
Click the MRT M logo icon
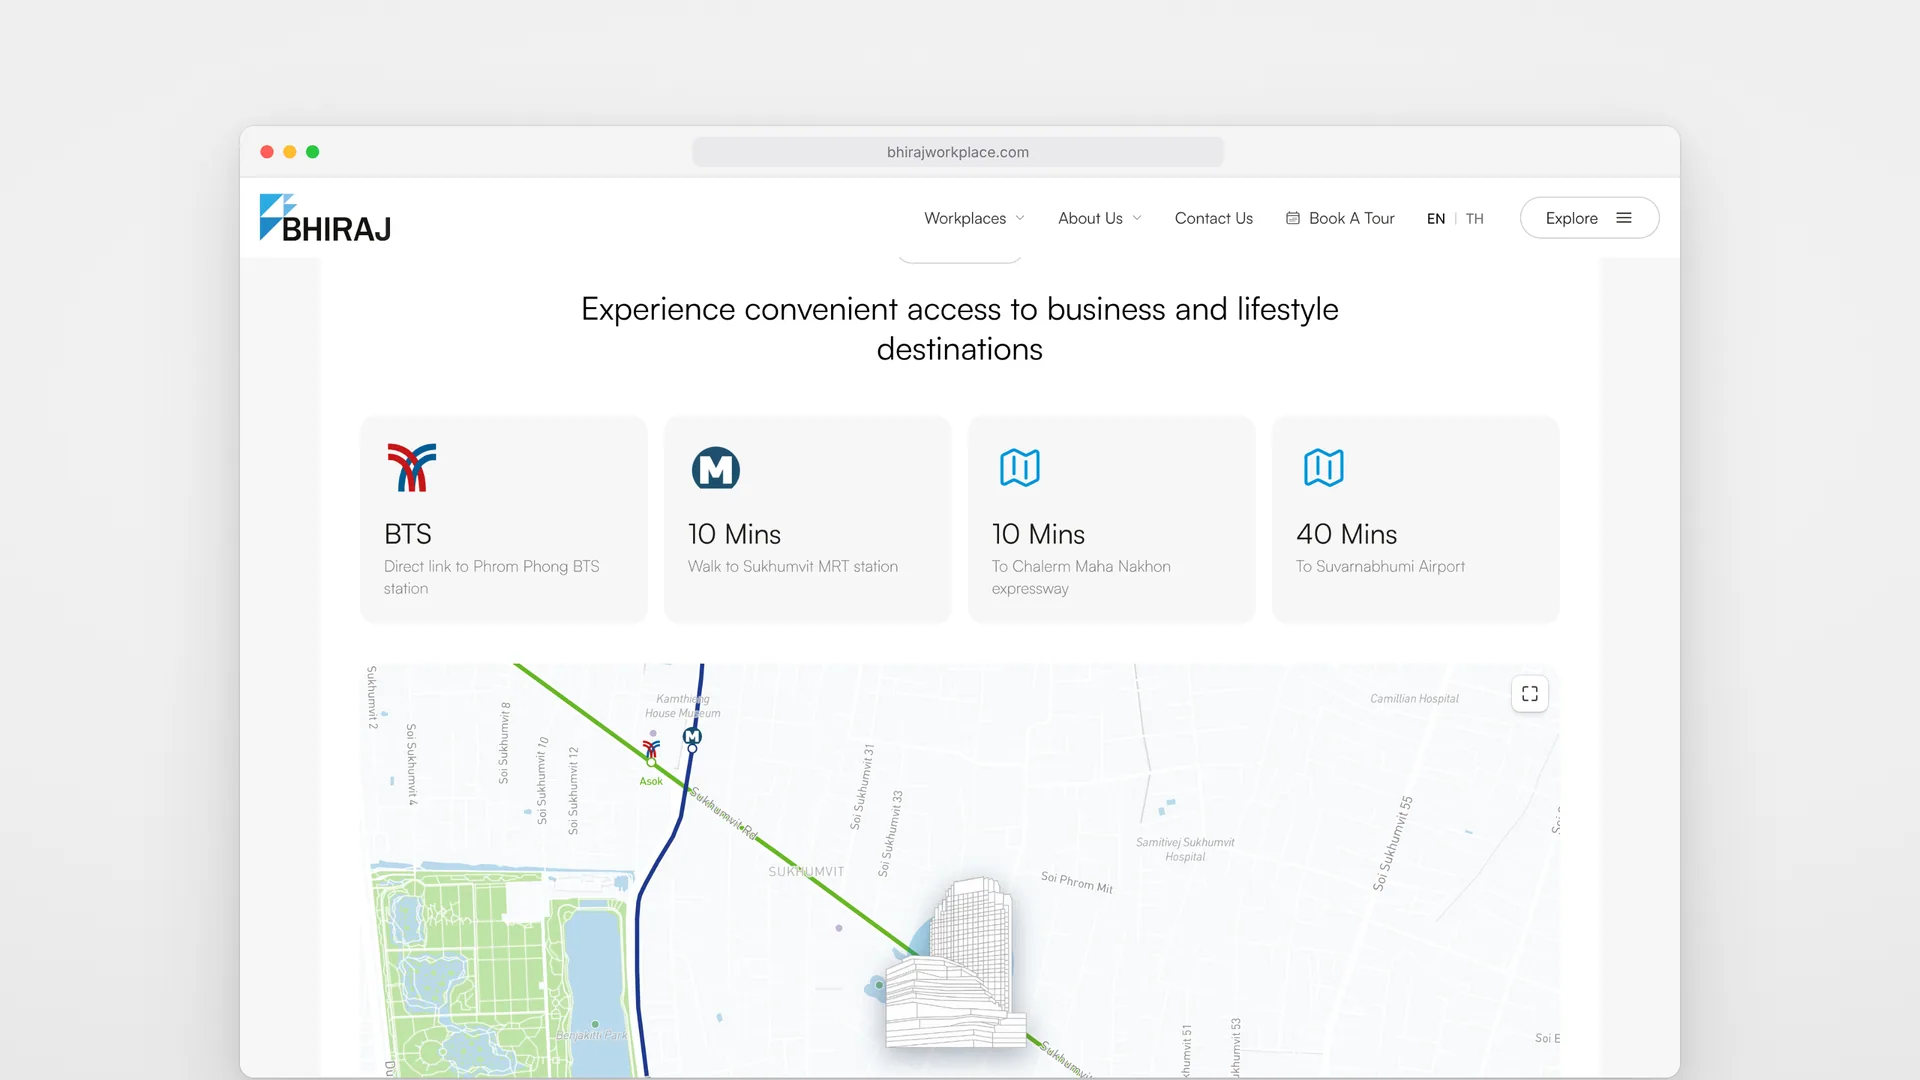(716, 468)
